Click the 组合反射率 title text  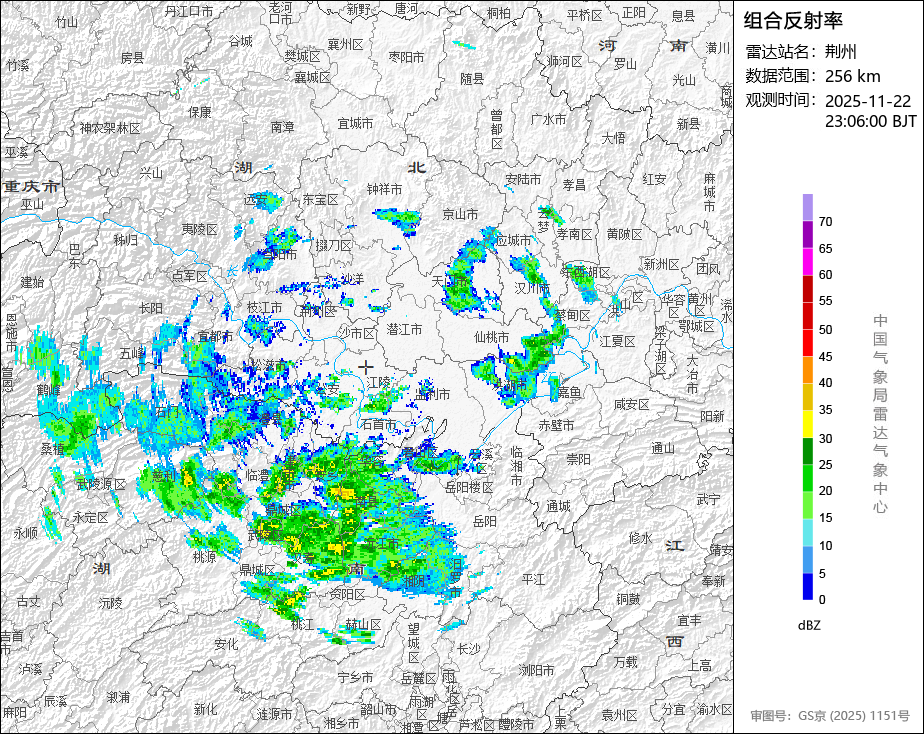click(x=793, y=21)
